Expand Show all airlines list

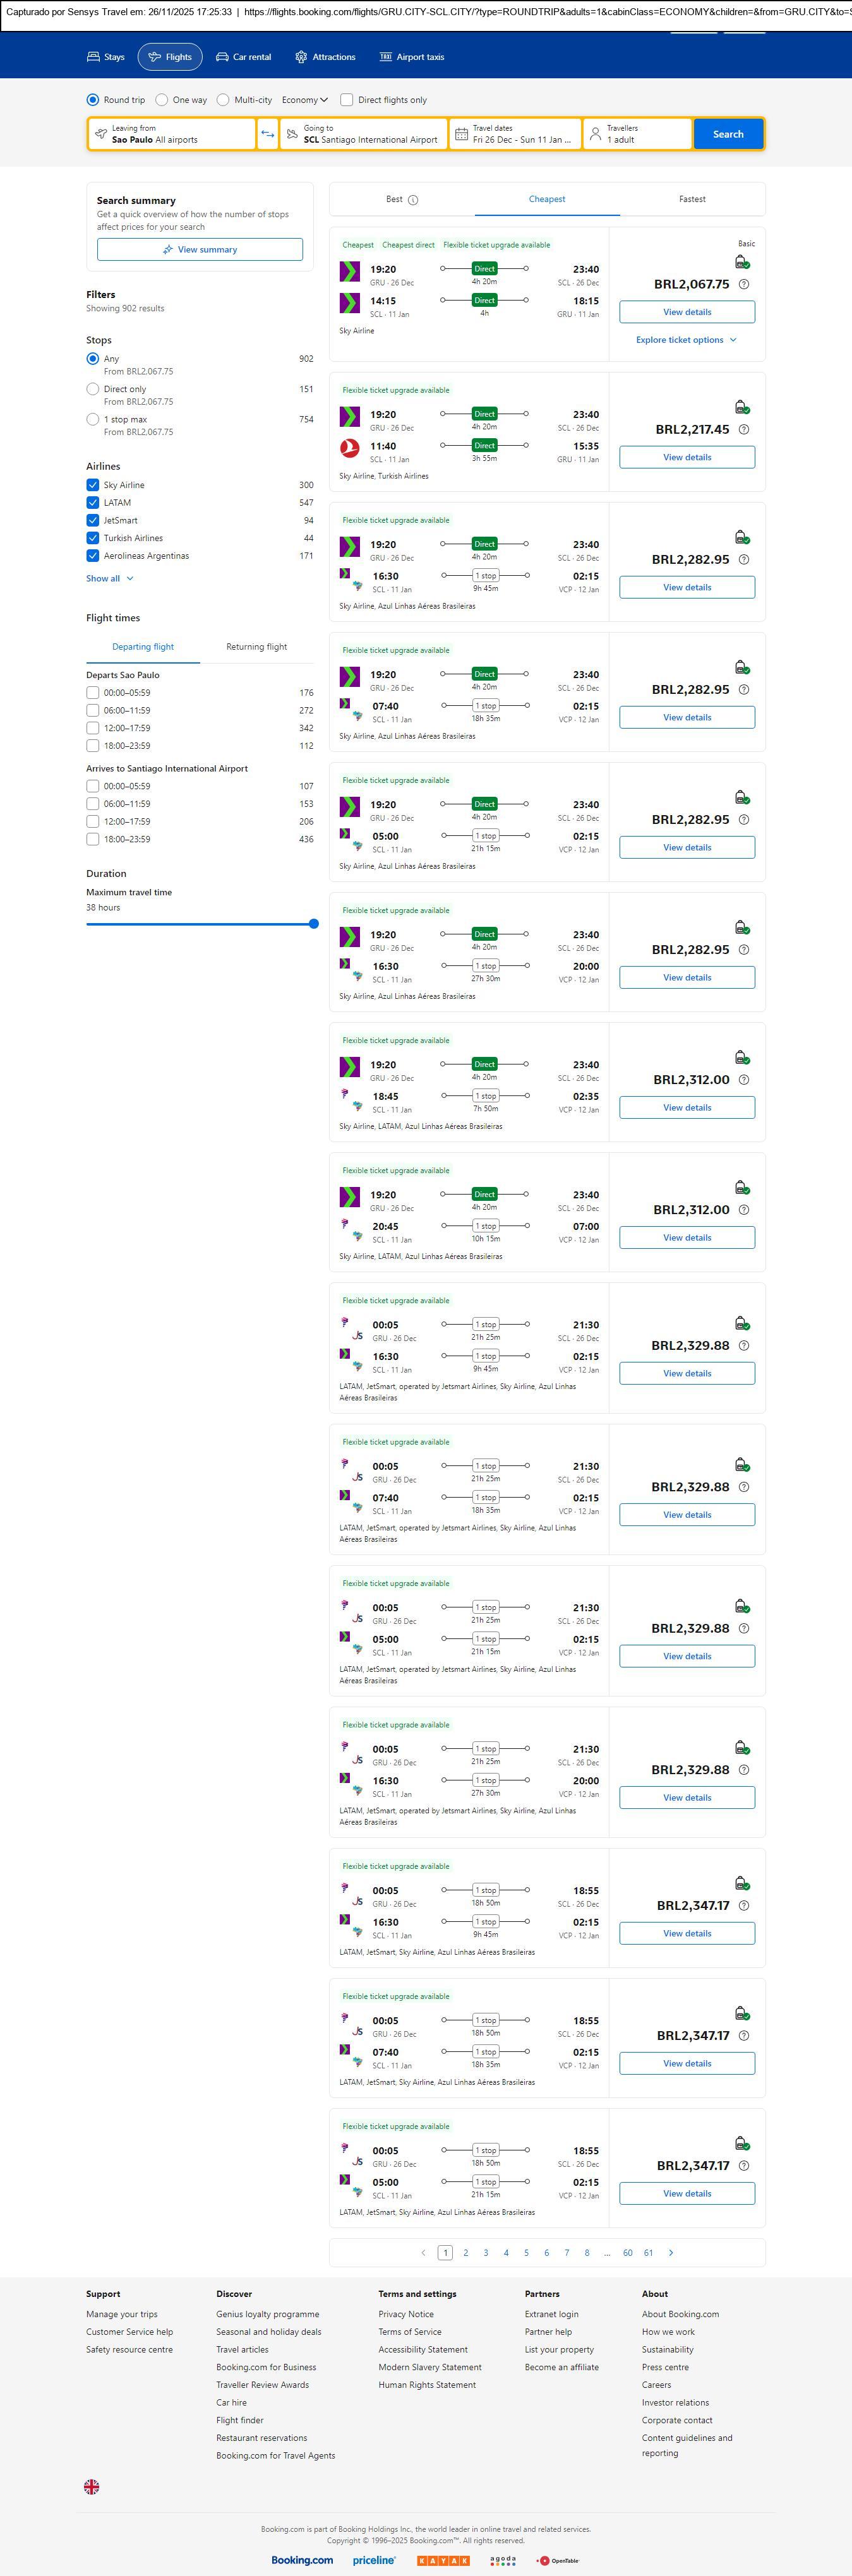(x=109, y=578)
